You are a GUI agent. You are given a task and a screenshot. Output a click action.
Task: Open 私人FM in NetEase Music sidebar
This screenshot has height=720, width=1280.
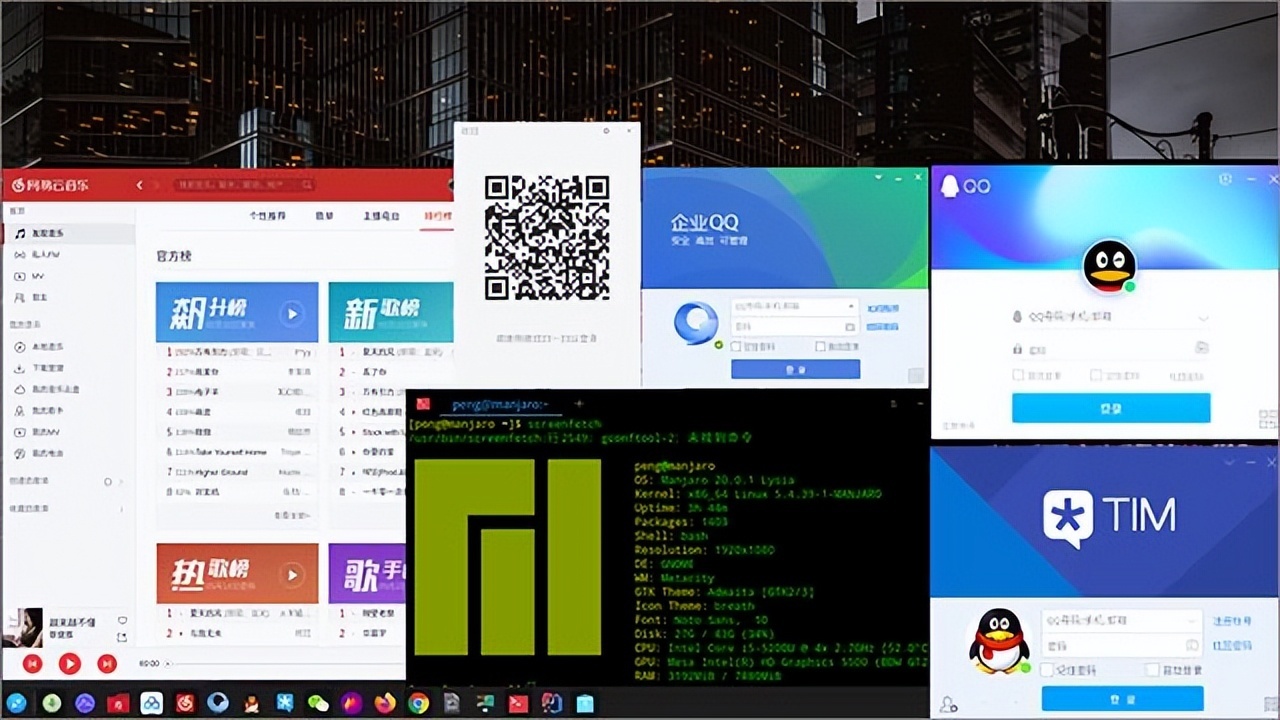coord(67,254)
